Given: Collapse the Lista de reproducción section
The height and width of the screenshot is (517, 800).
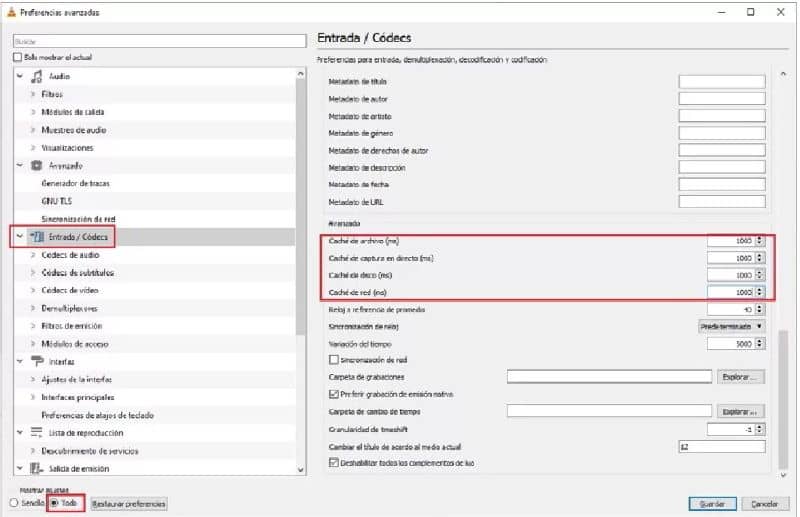Looking at the screenshot, I should (x=20, y=433).
